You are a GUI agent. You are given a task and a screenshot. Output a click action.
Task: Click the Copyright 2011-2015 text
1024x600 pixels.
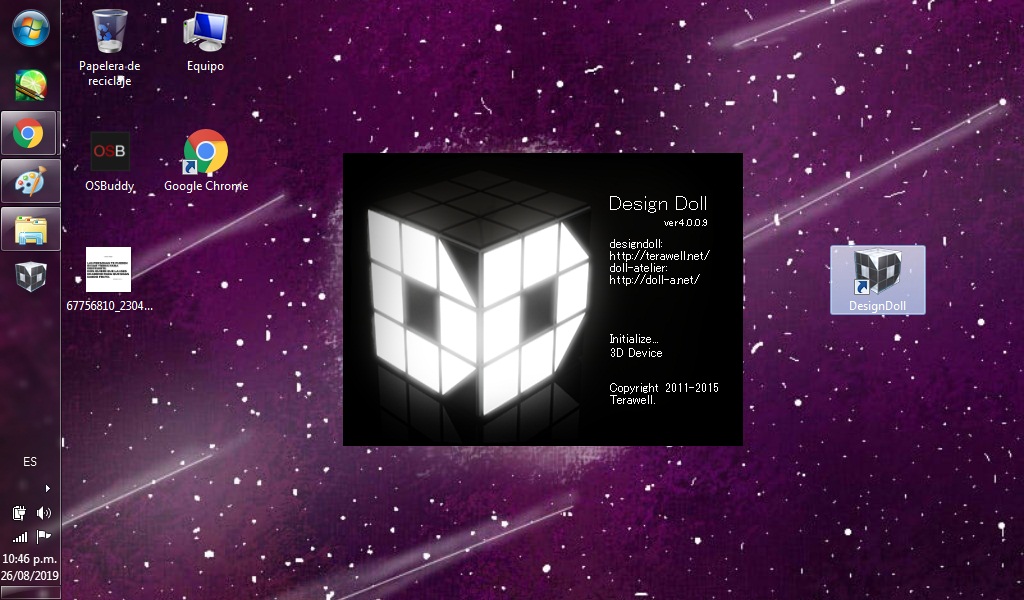[664, 388]
